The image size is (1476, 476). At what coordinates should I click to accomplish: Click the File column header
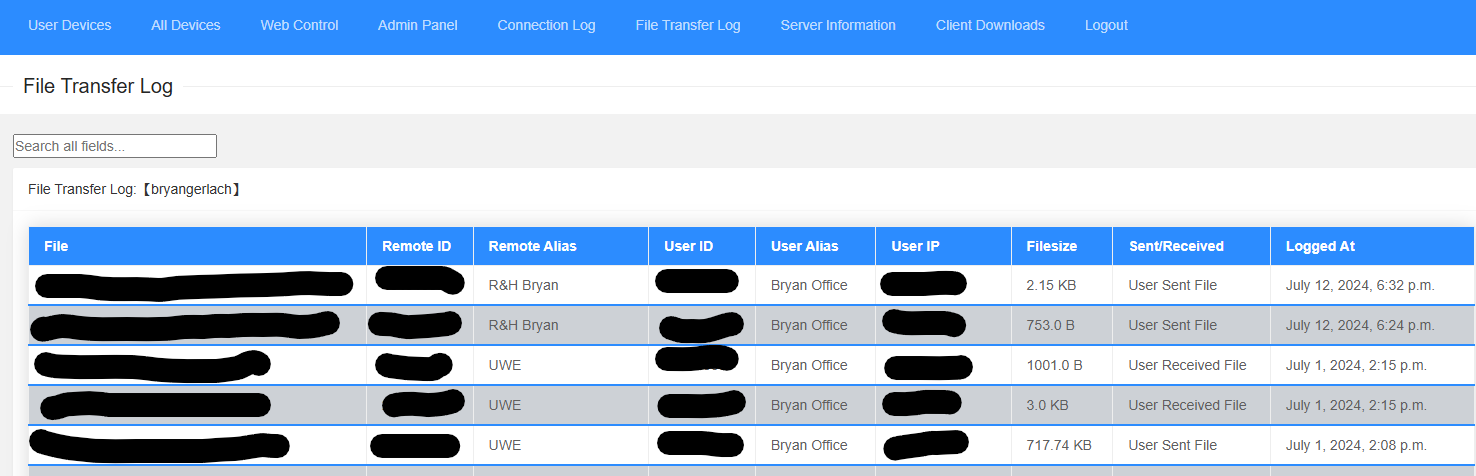tap(56, 246)
